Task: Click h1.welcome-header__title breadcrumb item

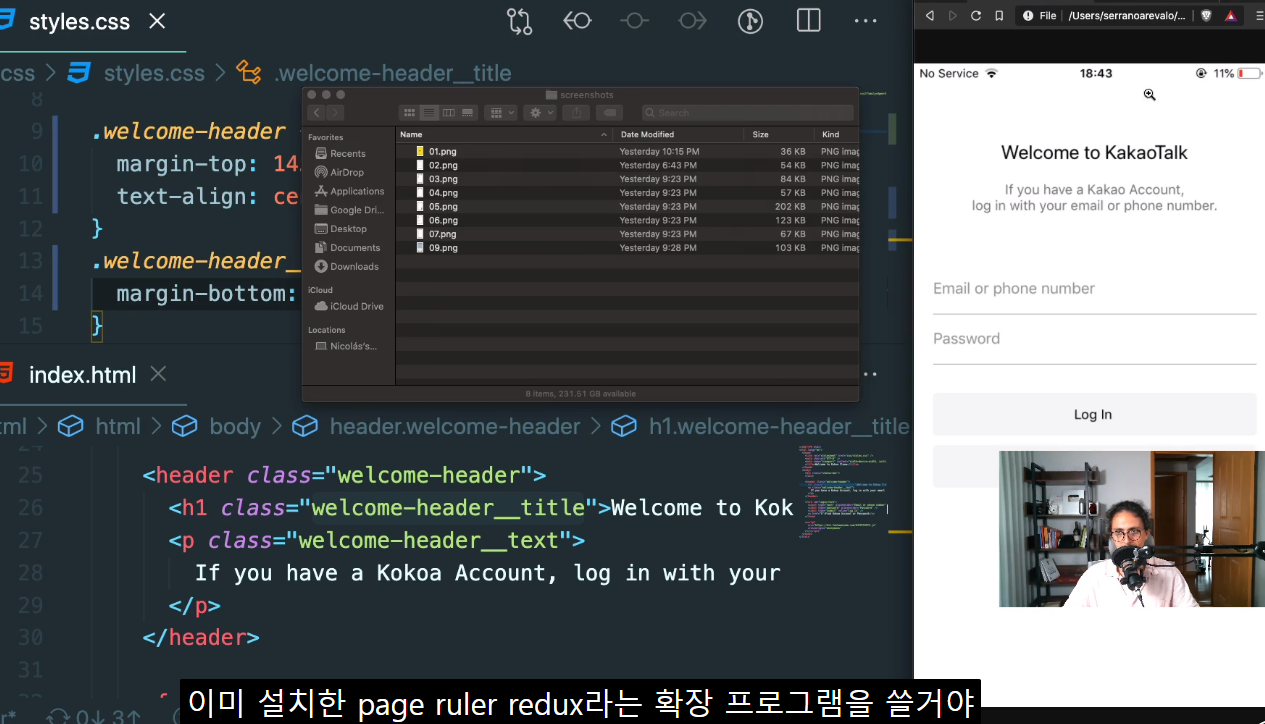Action: pos(779,427)
